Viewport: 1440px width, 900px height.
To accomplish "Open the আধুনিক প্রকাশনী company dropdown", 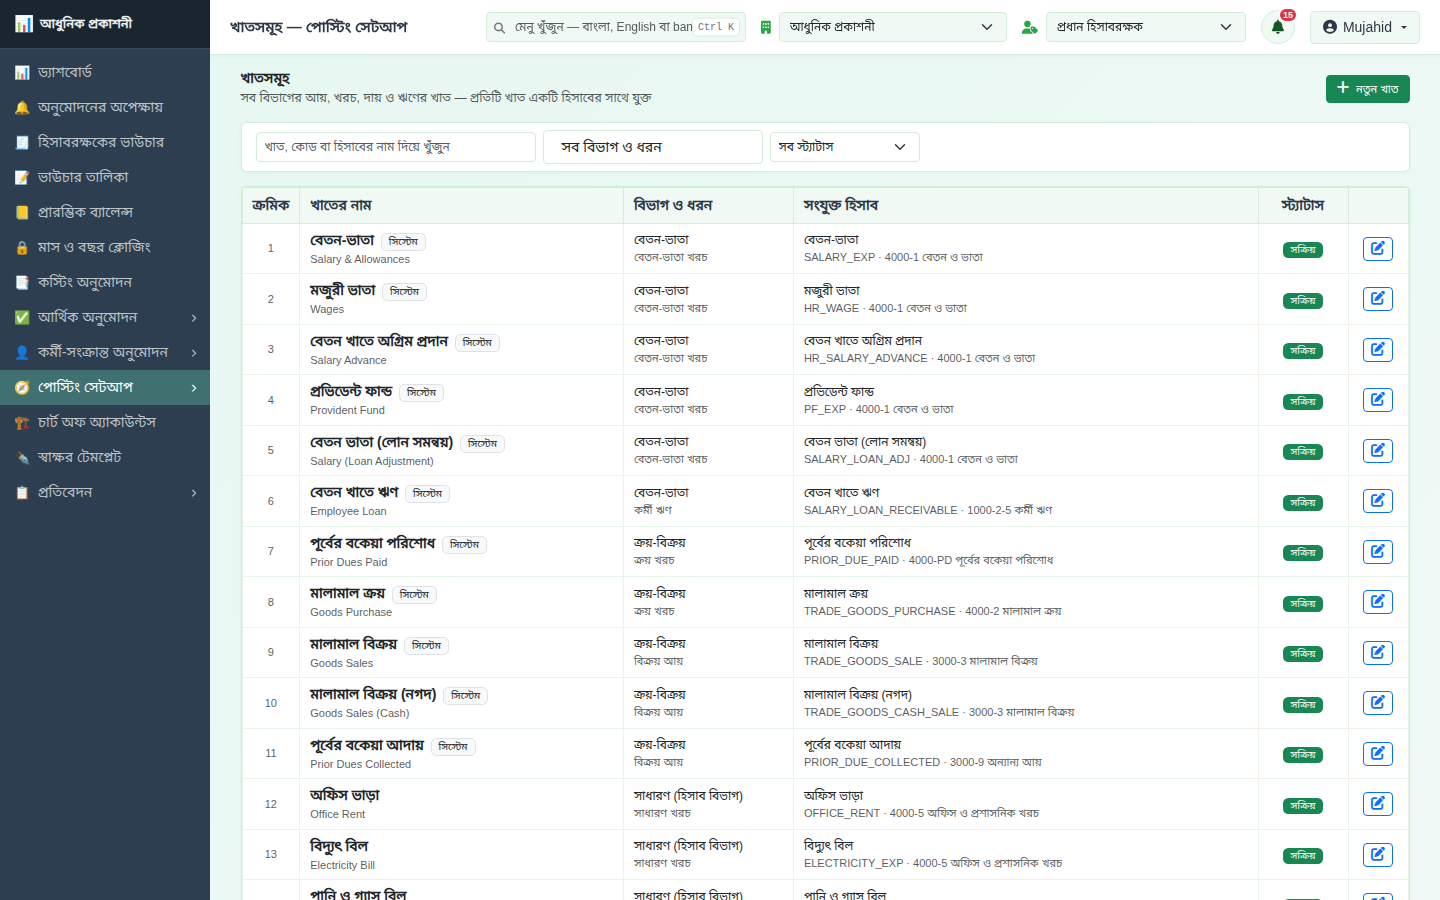I will 892,27.
